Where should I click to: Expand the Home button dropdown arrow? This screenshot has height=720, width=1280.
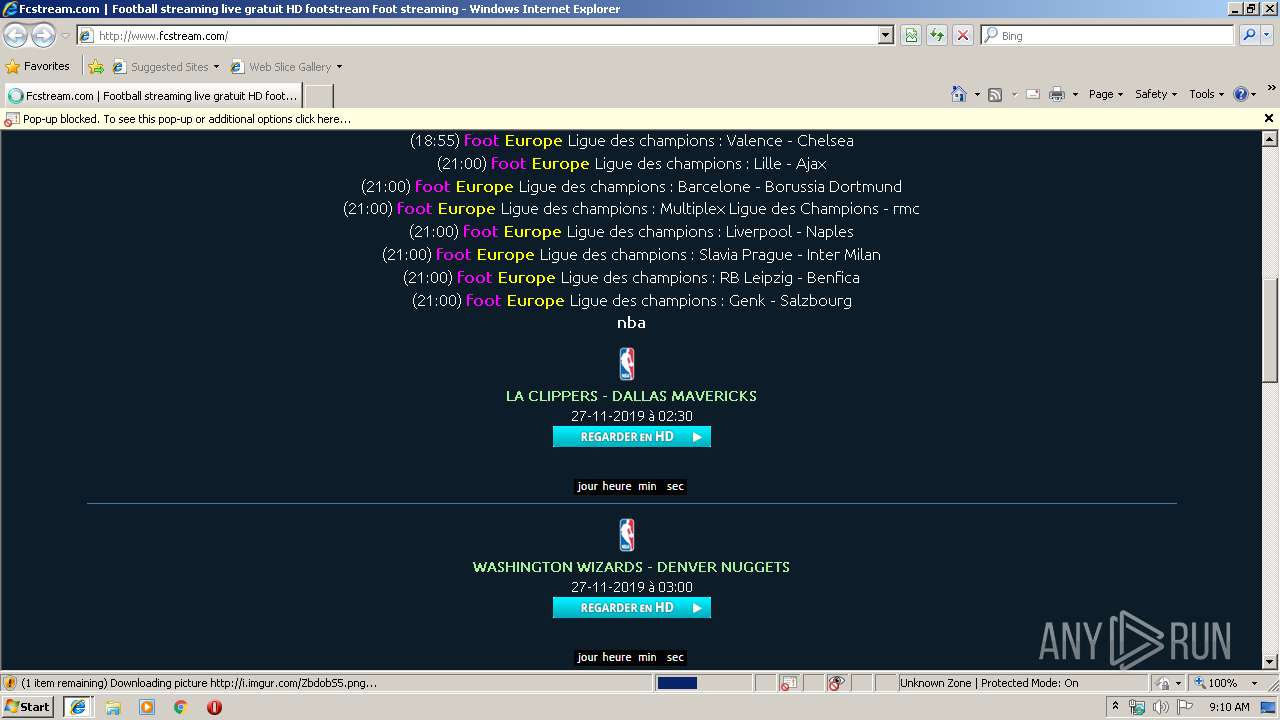tap(977, 94)
